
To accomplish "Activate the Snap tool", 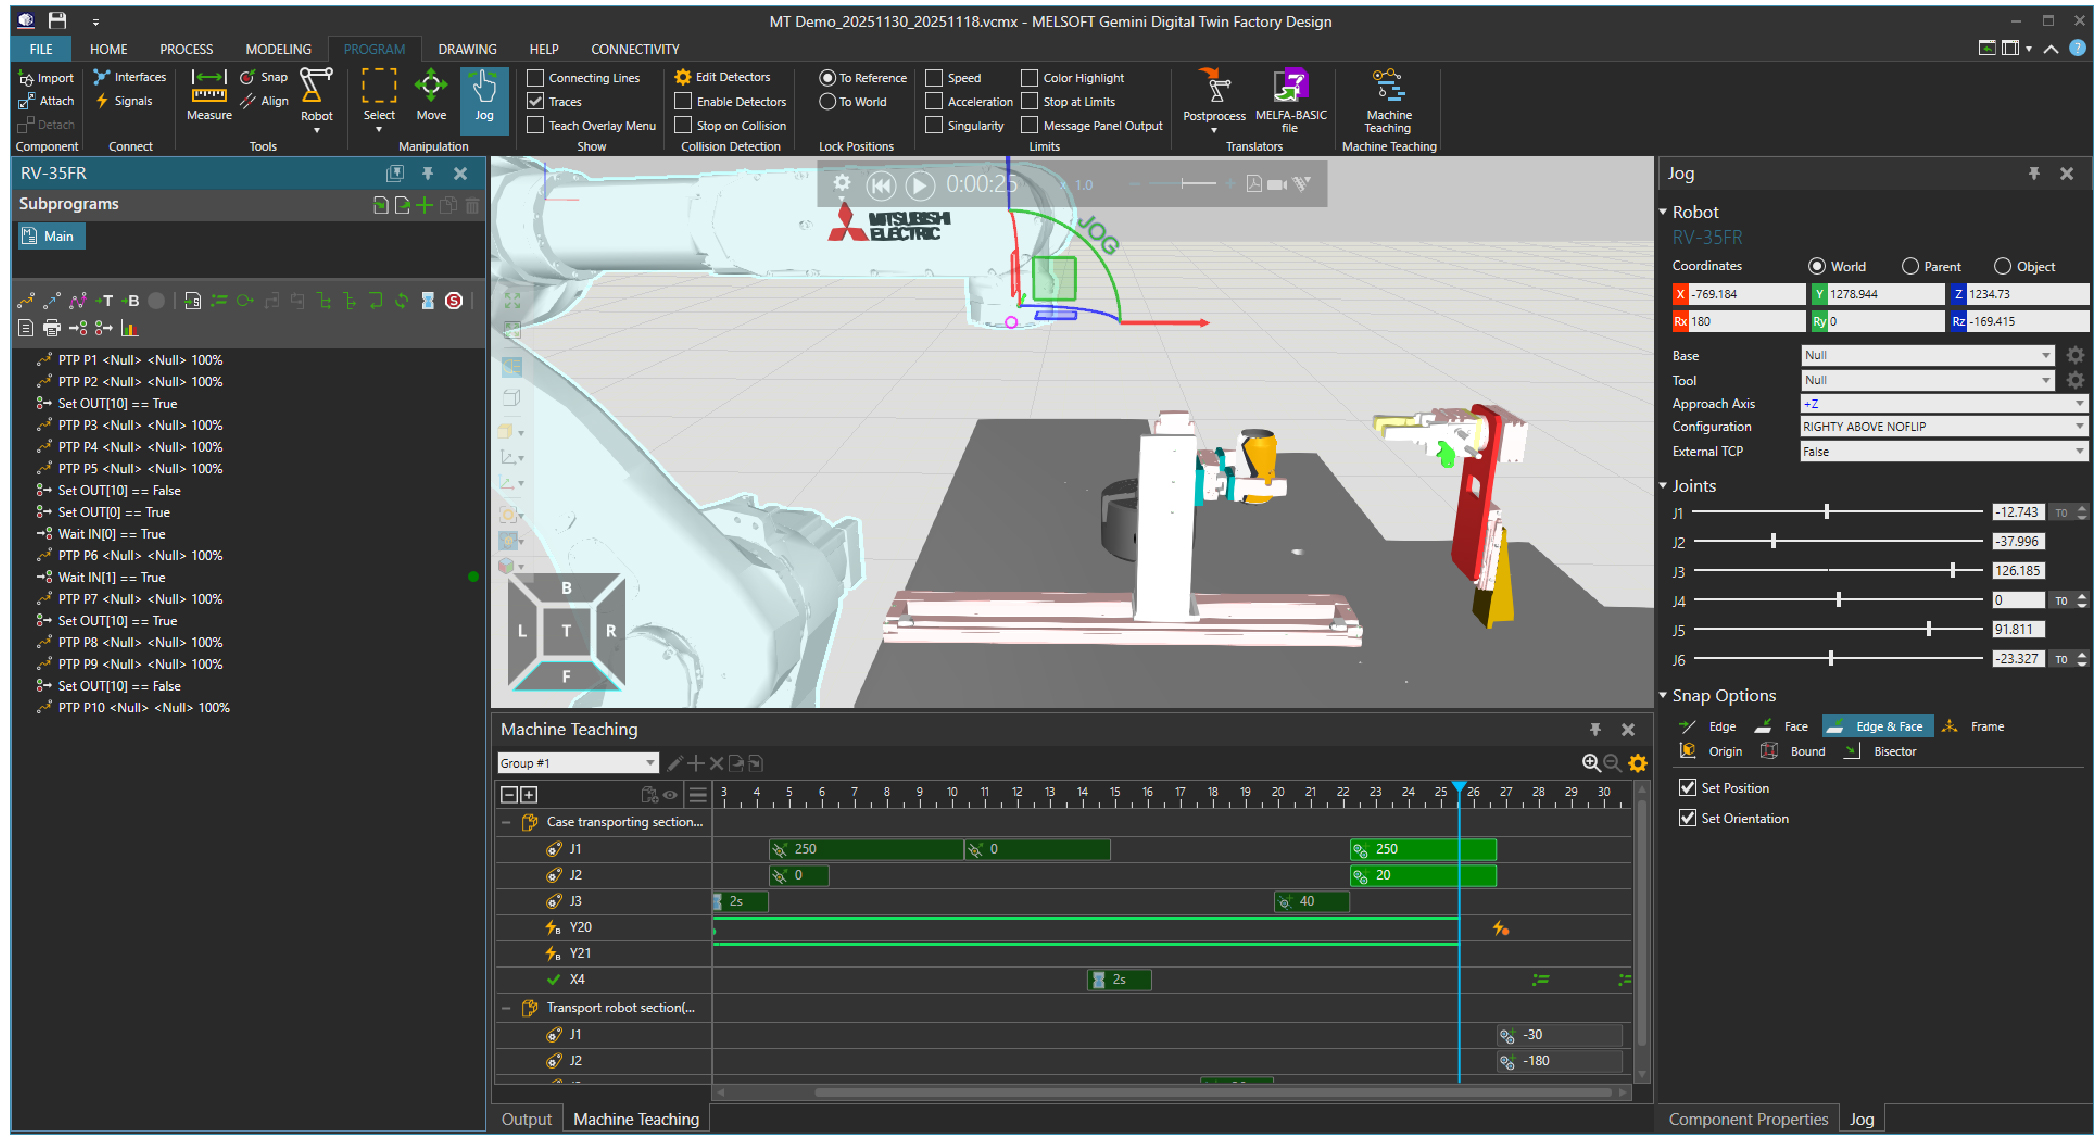I will click(x=264, y=77).
